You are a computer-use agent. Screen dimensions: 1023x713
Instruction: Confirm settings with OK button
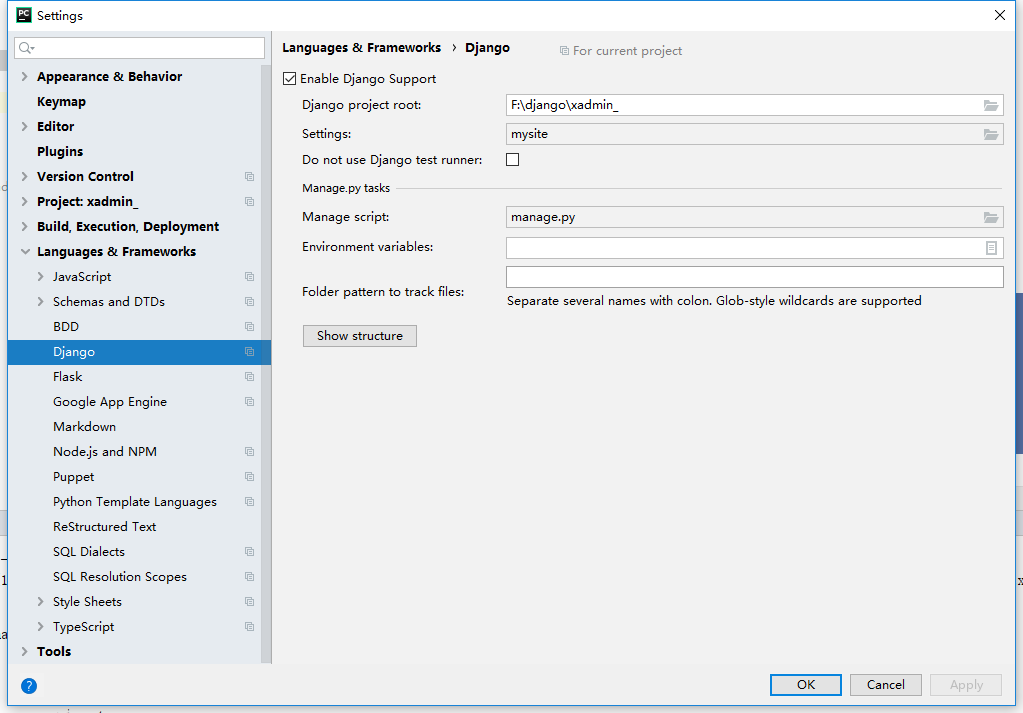(806, 685)
